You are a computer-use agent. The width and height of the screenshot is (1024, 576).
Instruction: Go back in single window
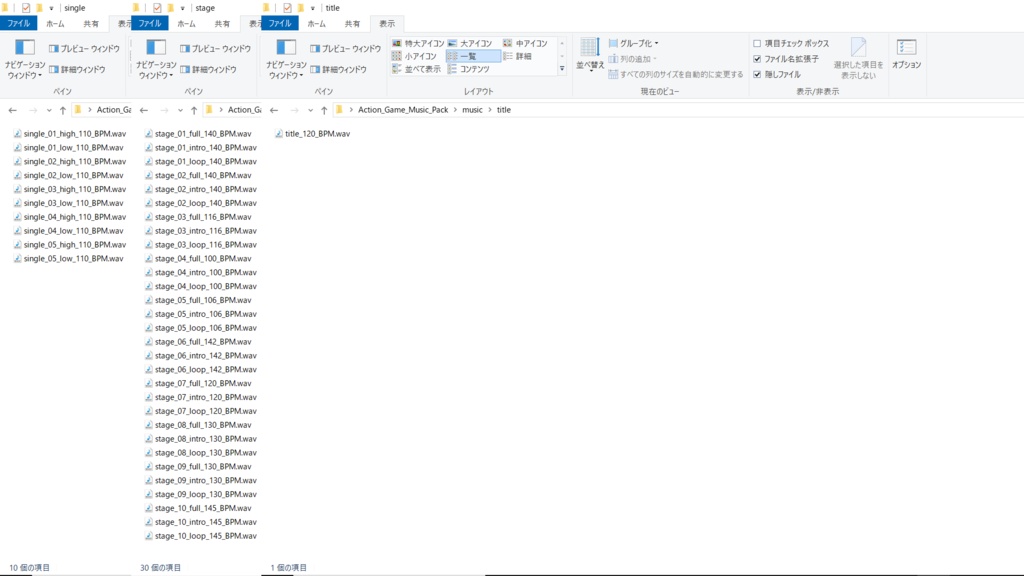12,110
